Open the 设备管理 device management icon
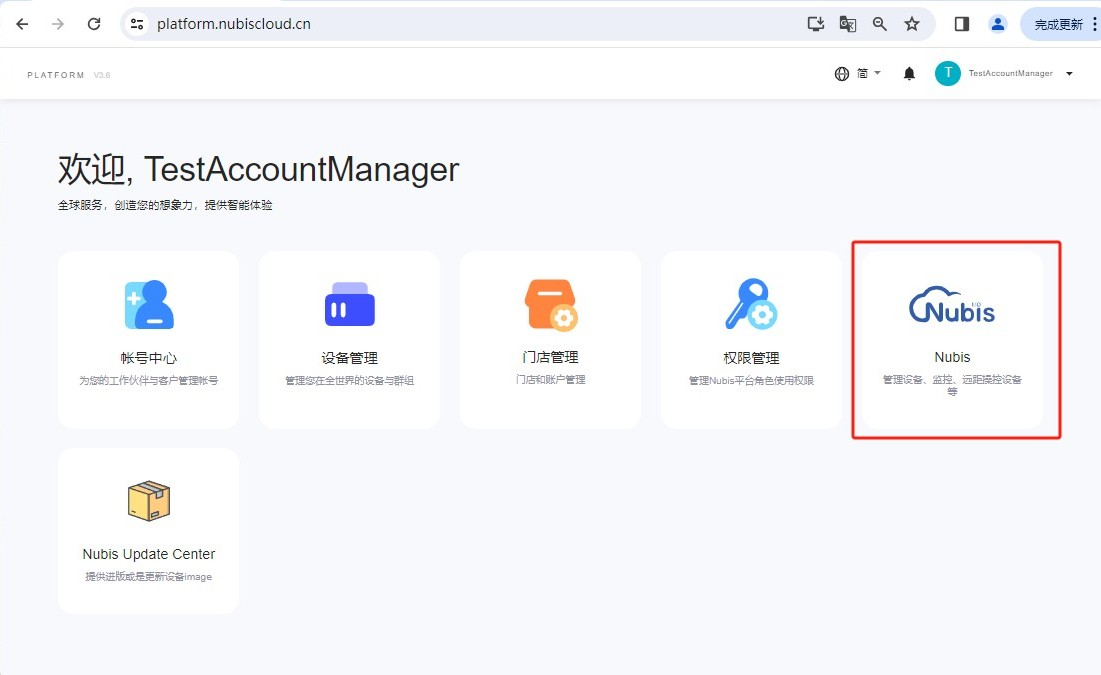This screenshot has width=1101, height=675. [350, 304]
